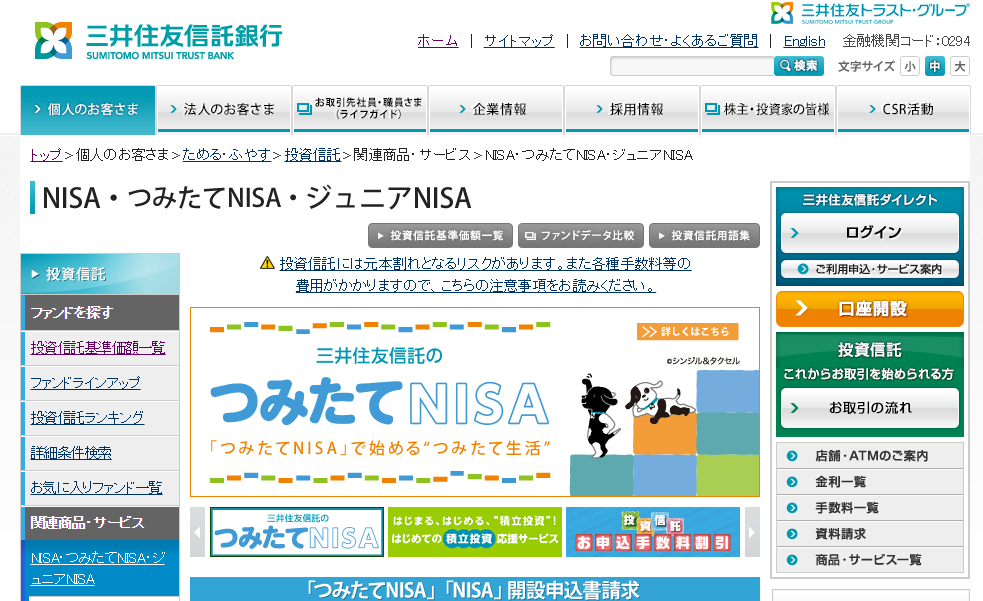
Task: Open the 個人のお客さま navigation tab
Action: pos(88,110)
